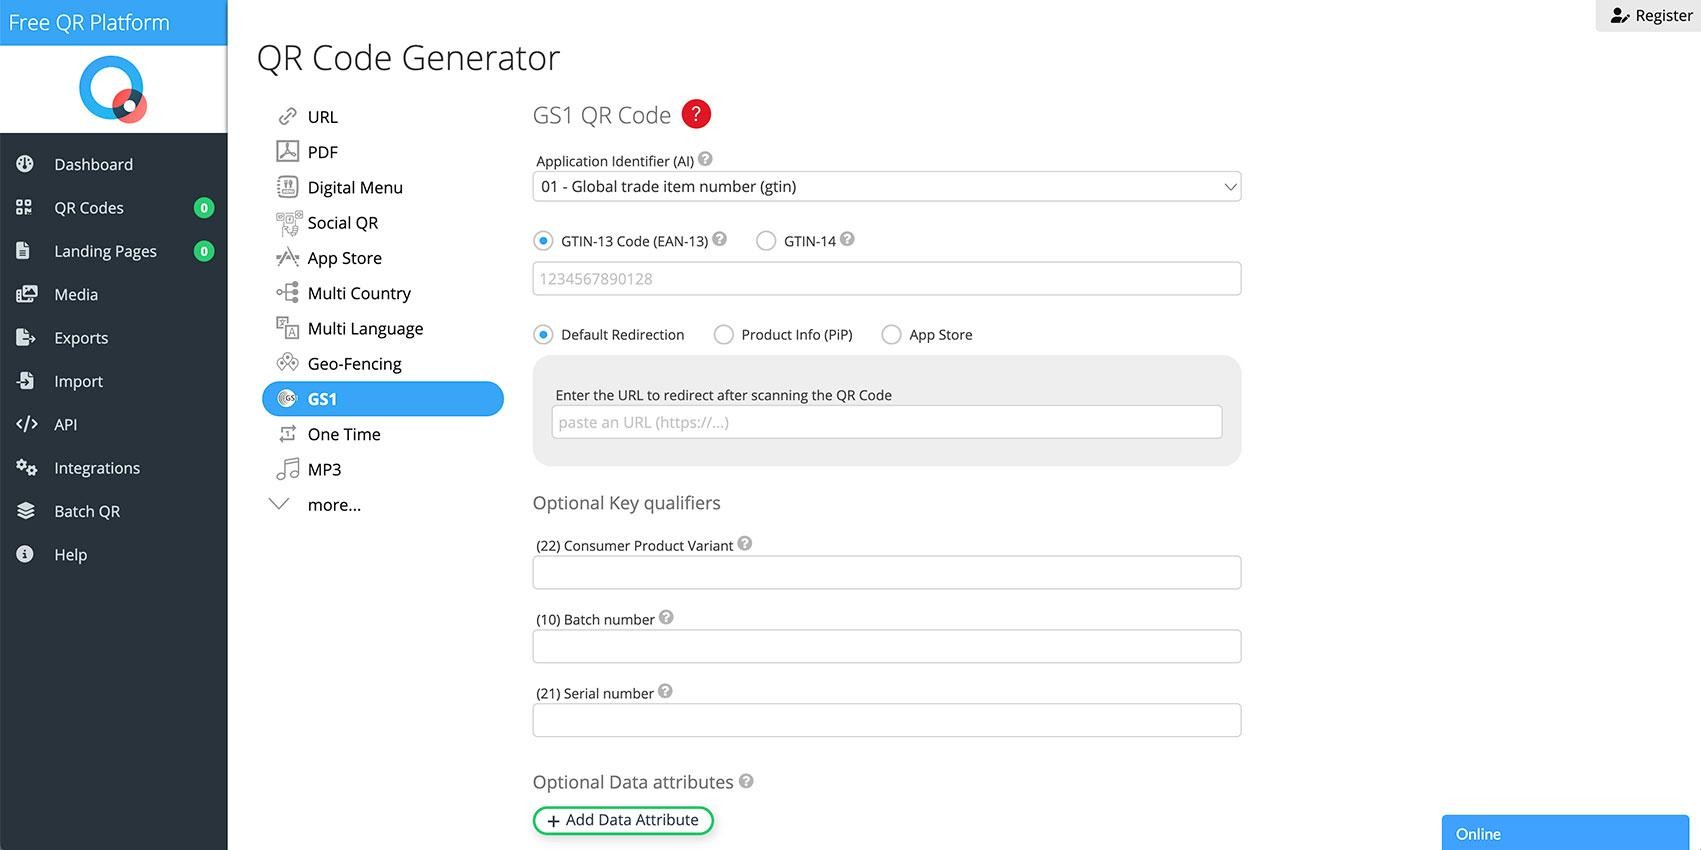Click the Geo-Fencing icon
The image size is (1701, 850).
coord(287,363)
